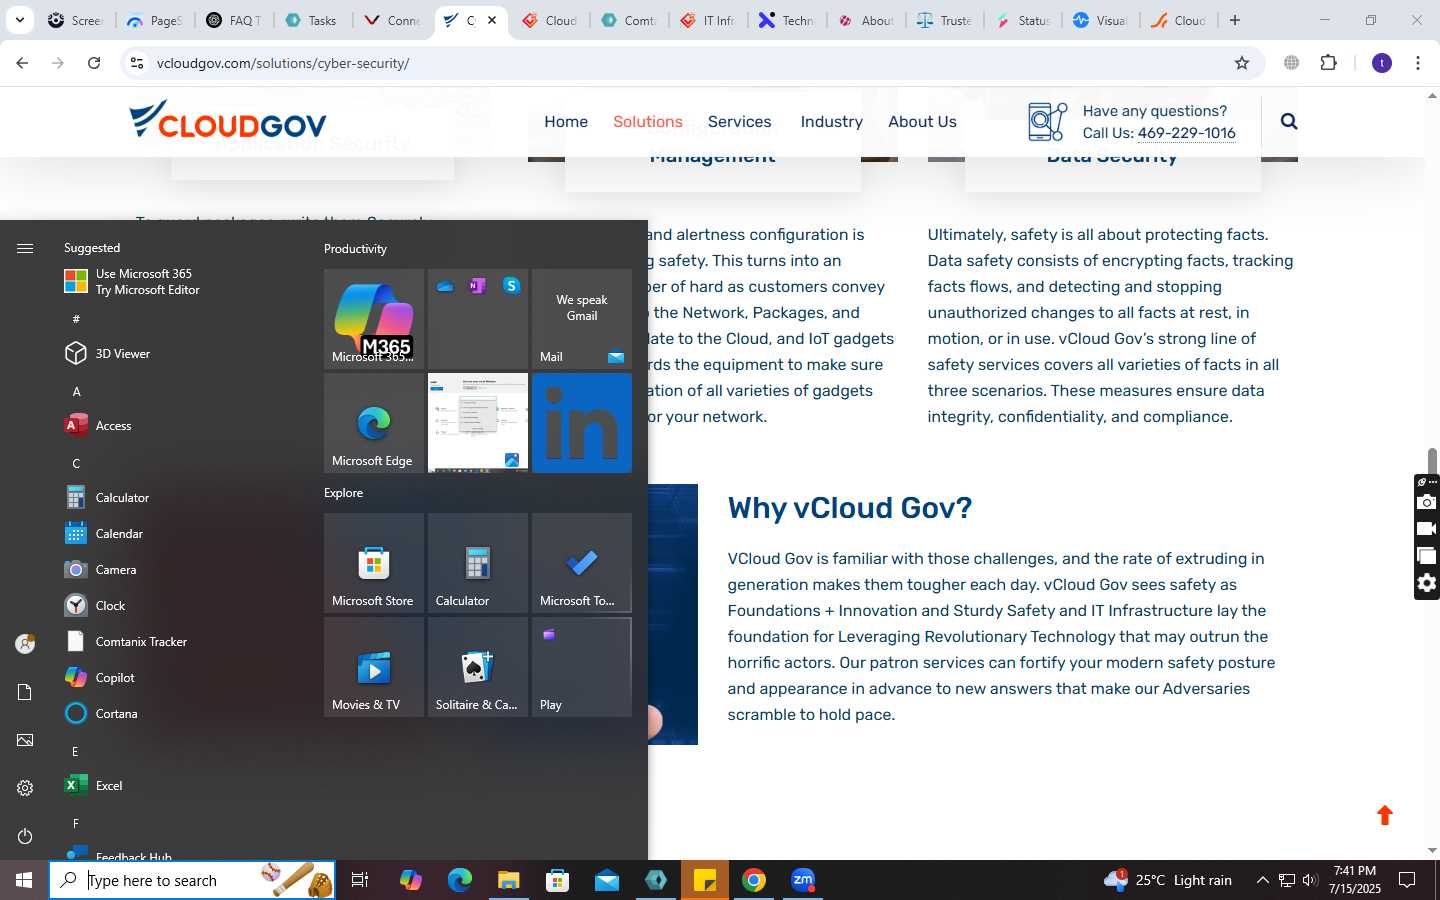
Task: Open the Documents shortcut in Start rail
Action: point(25,692)
